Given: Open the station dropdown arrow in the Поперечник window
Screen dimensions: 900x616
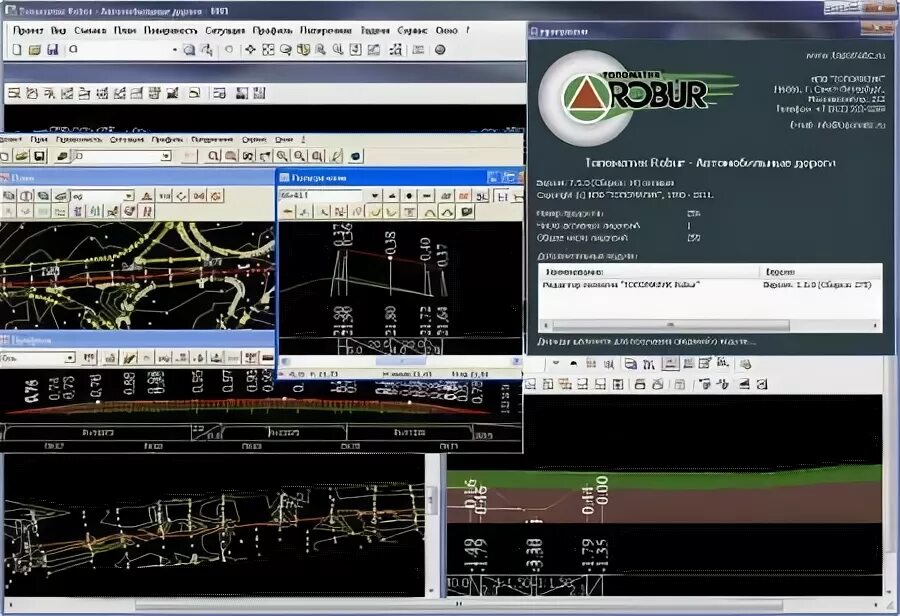Looking at the screenshot, I should (374, 196).
